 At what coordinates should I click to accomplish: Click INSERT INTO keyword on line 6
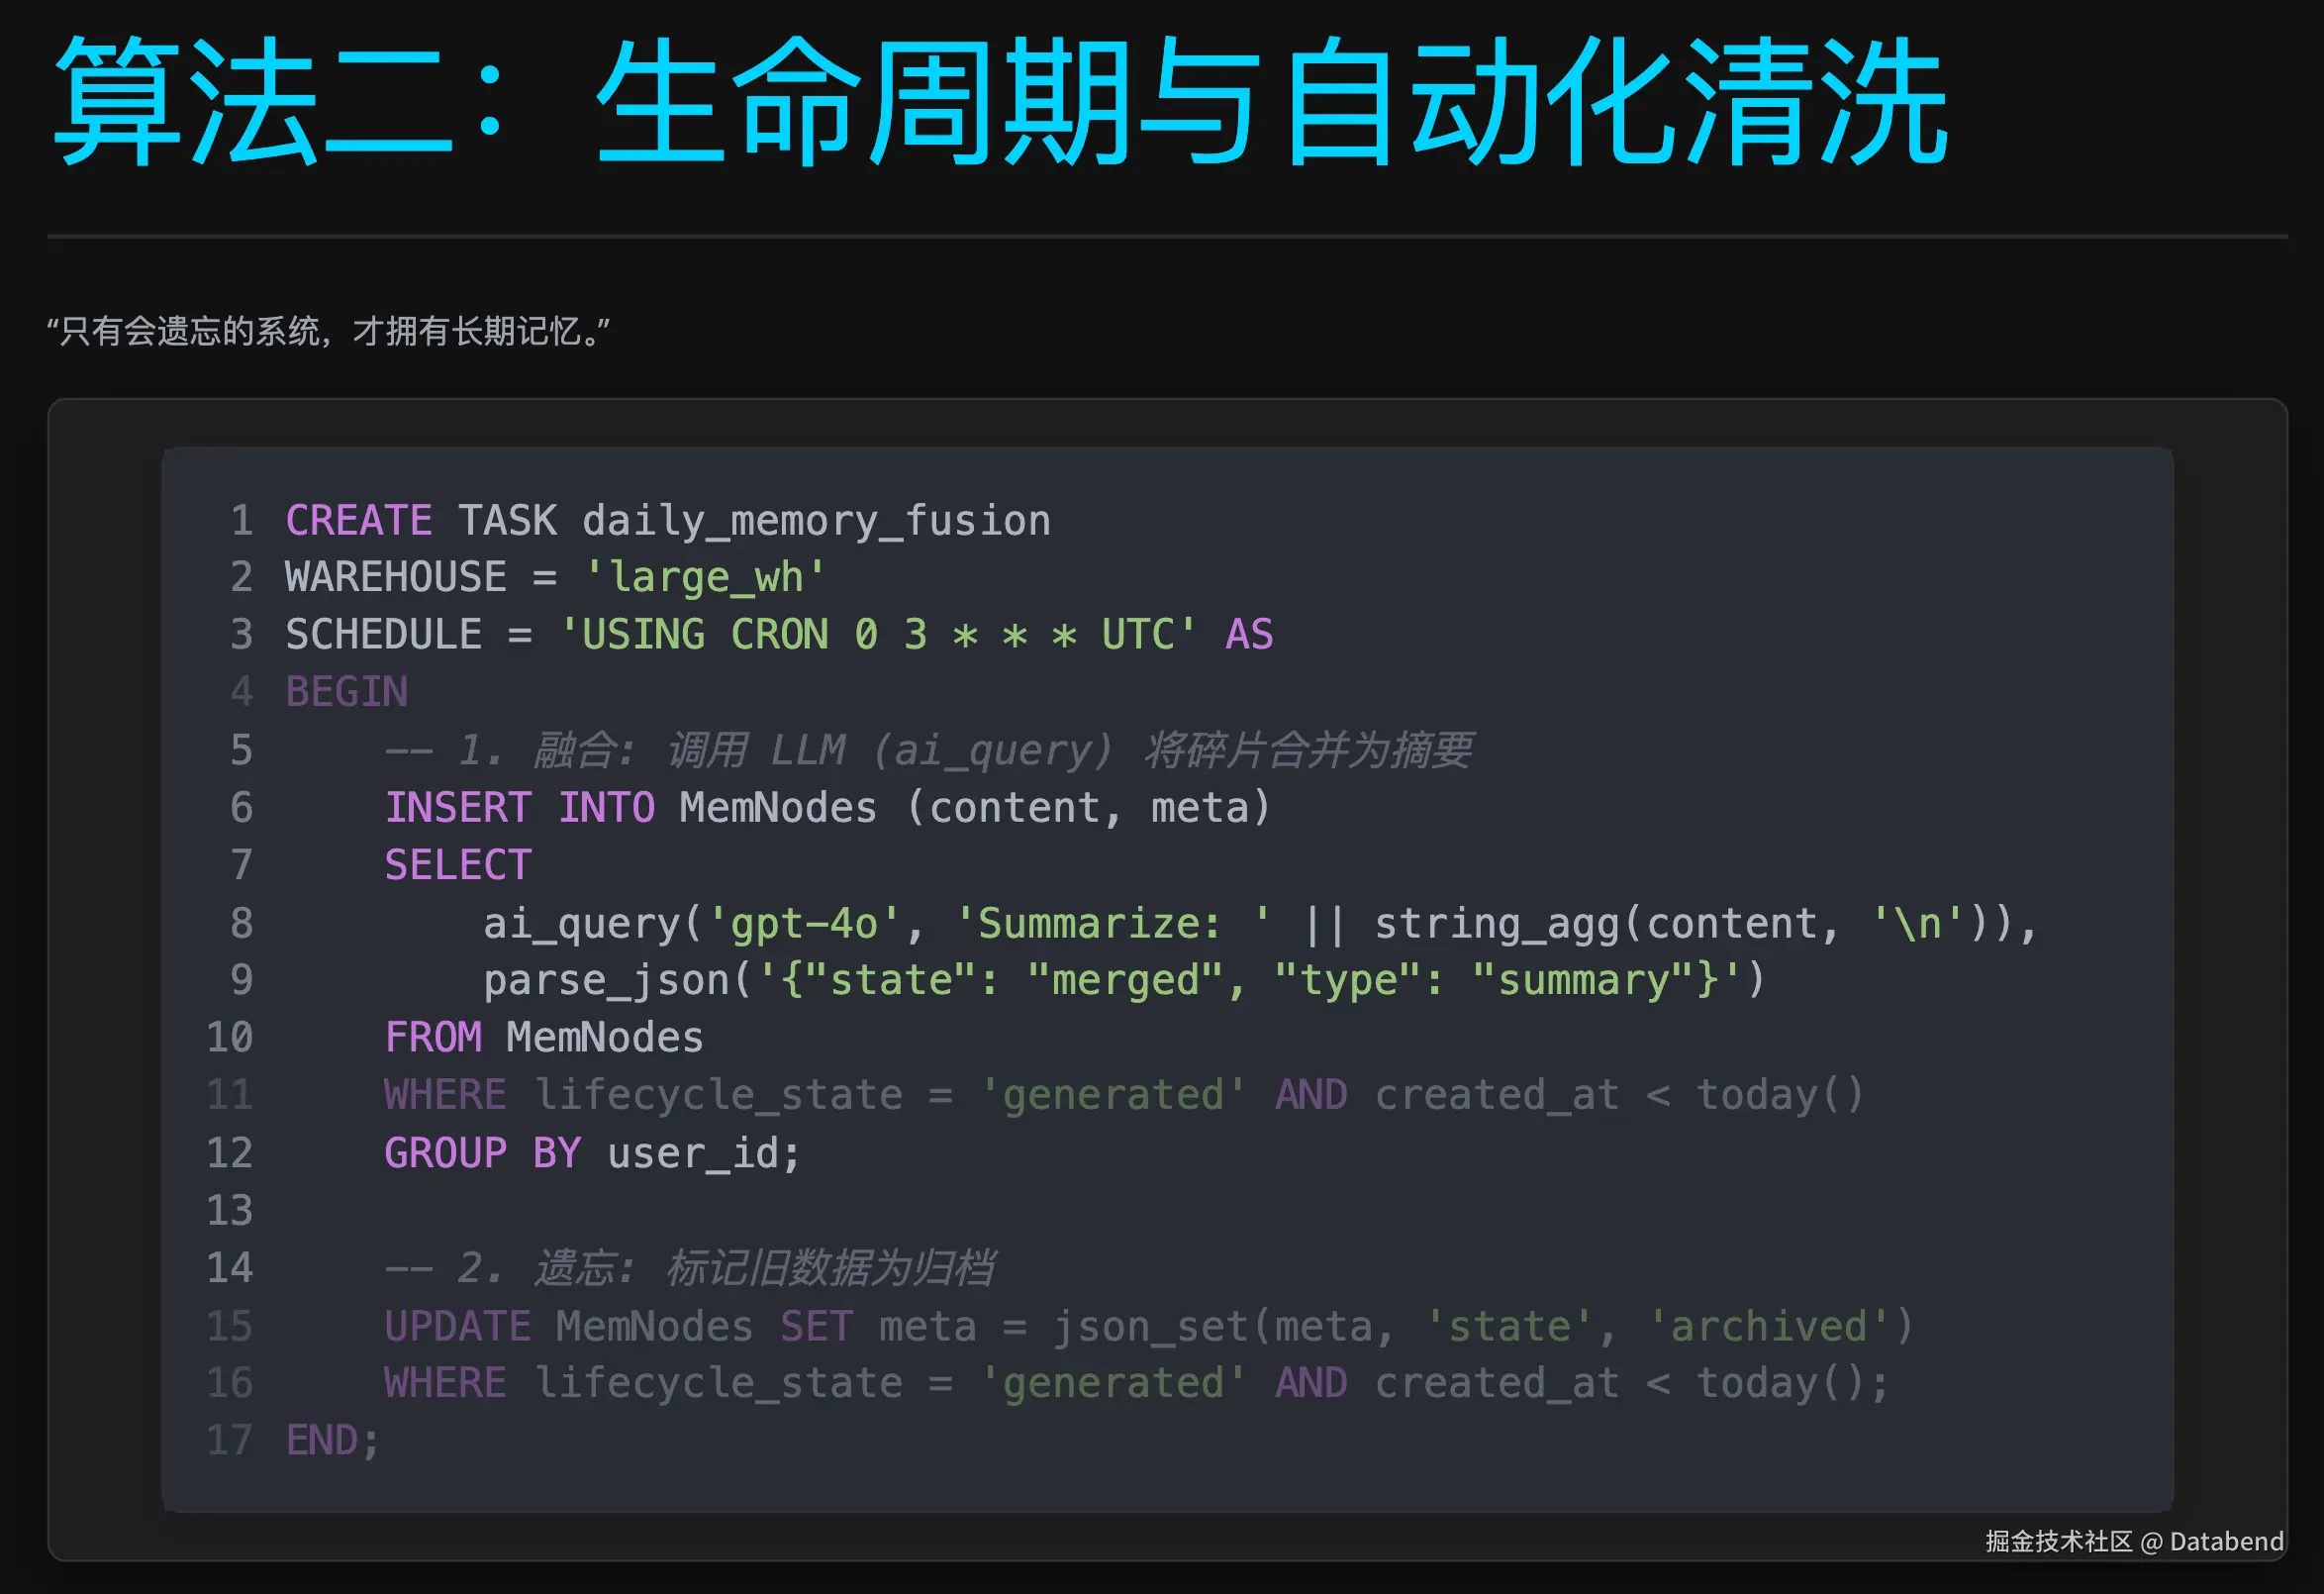click(x=519, y=808)
